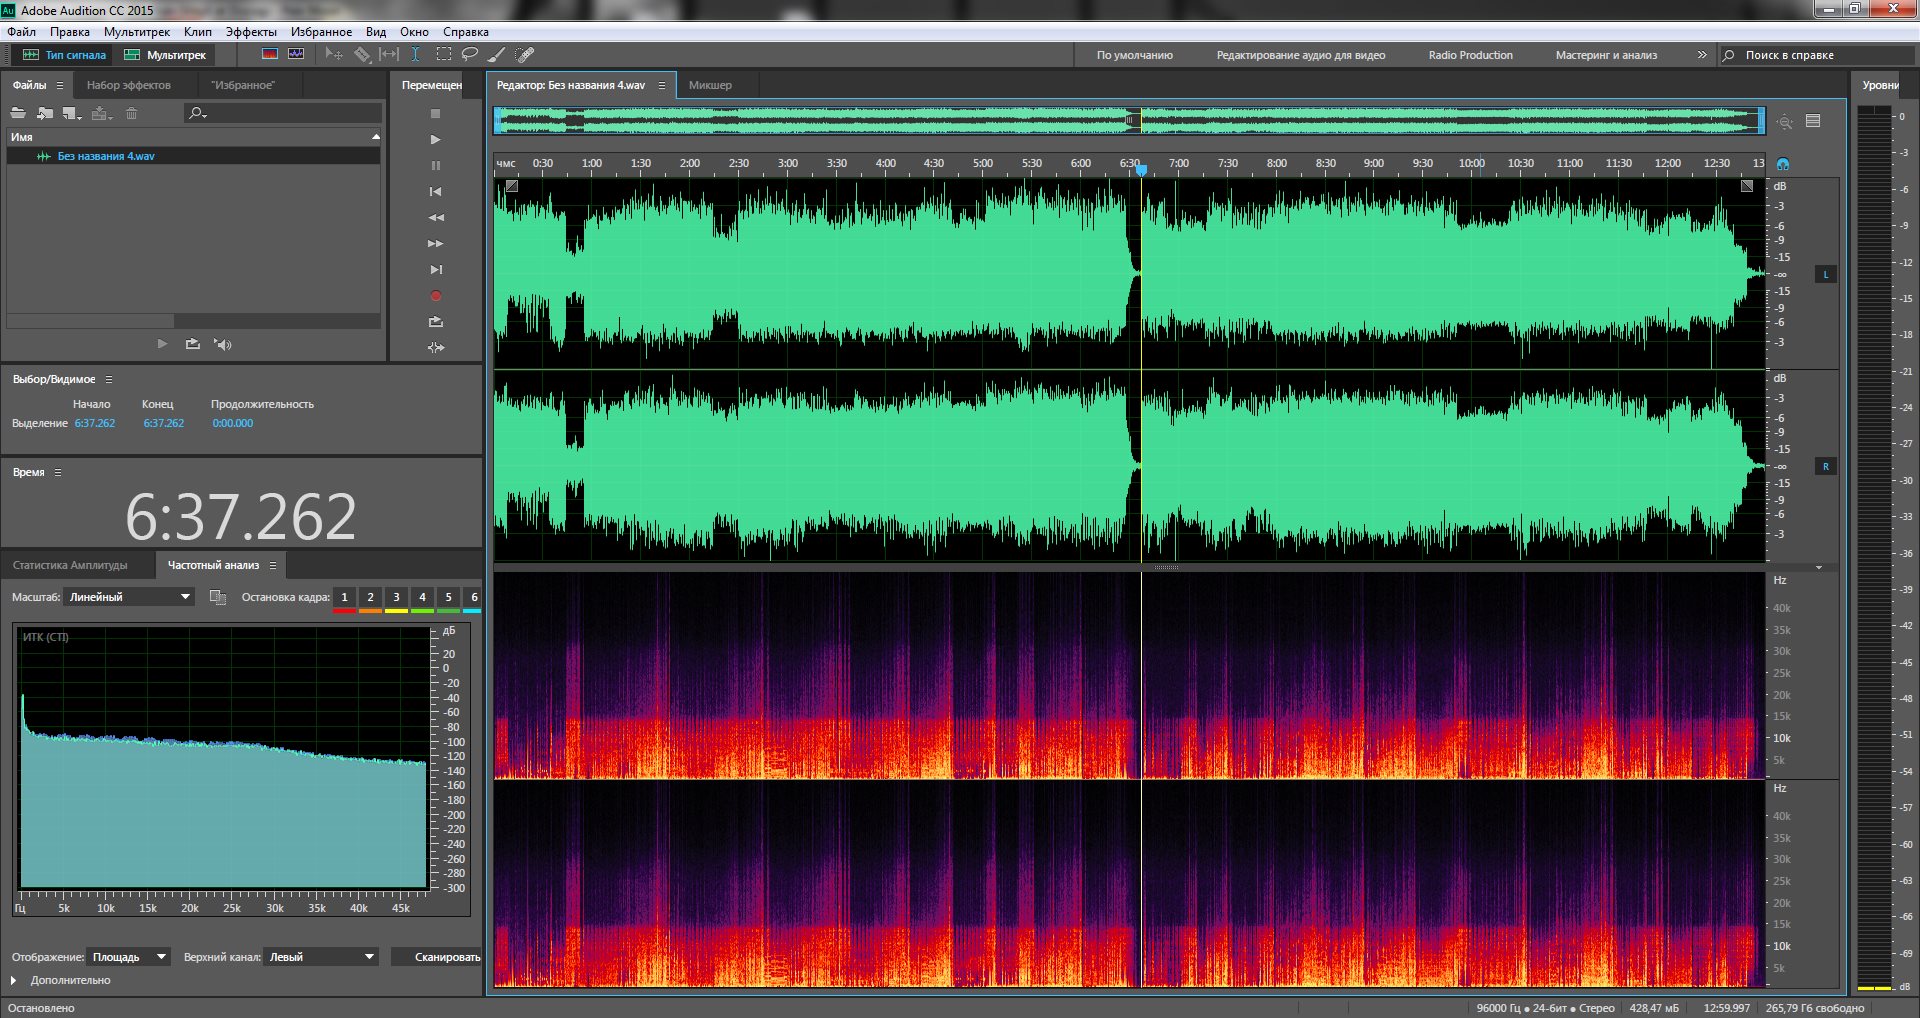Open the Эффекты menu

click(x=250, y=32)
